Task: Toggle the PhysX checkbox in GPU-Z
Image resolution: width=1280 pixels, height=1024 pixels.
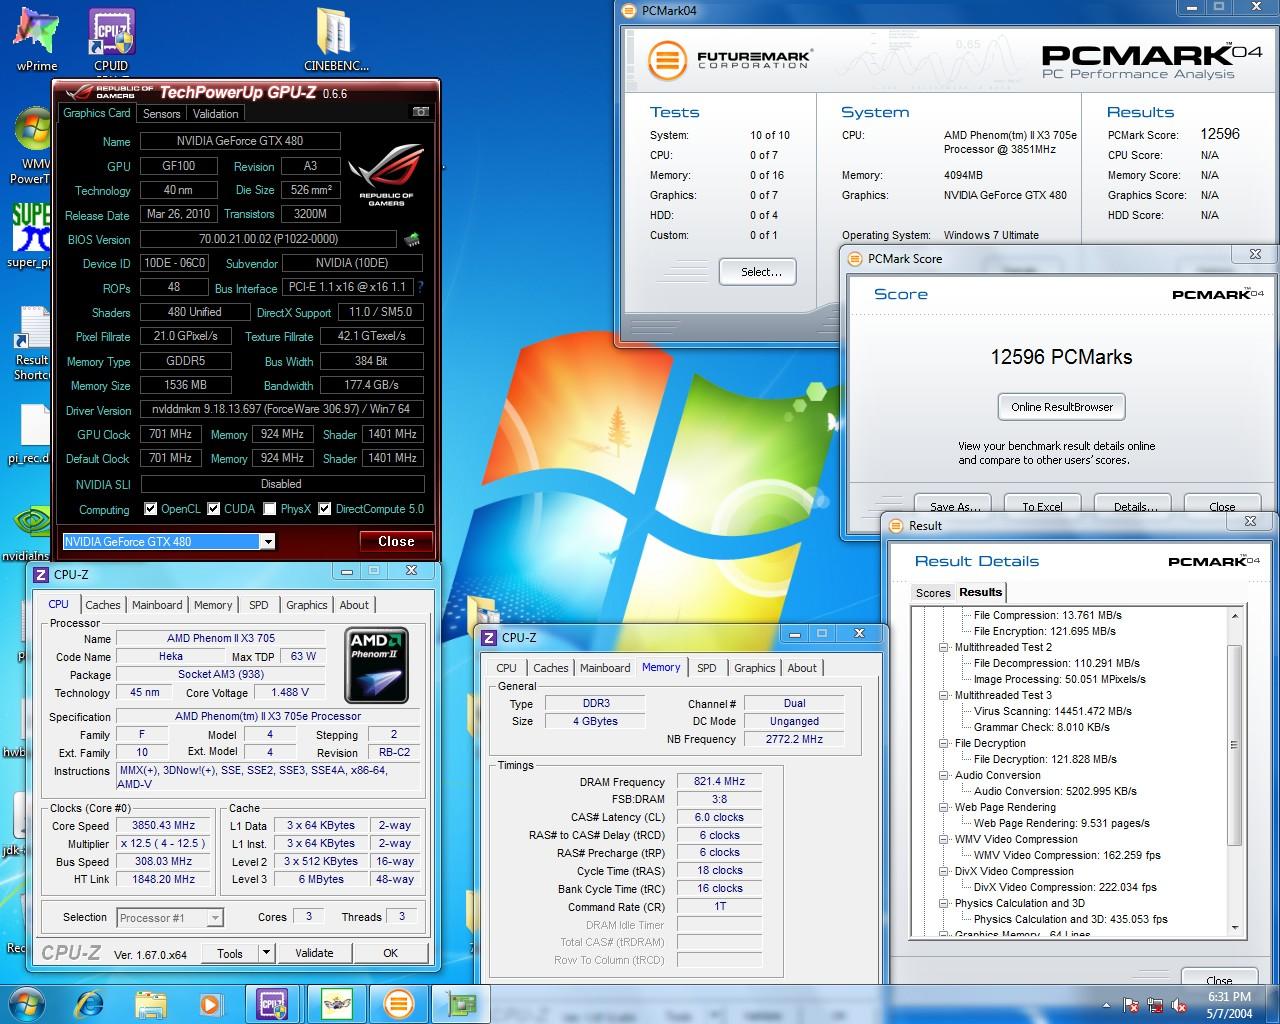Action: coord(269,509)
